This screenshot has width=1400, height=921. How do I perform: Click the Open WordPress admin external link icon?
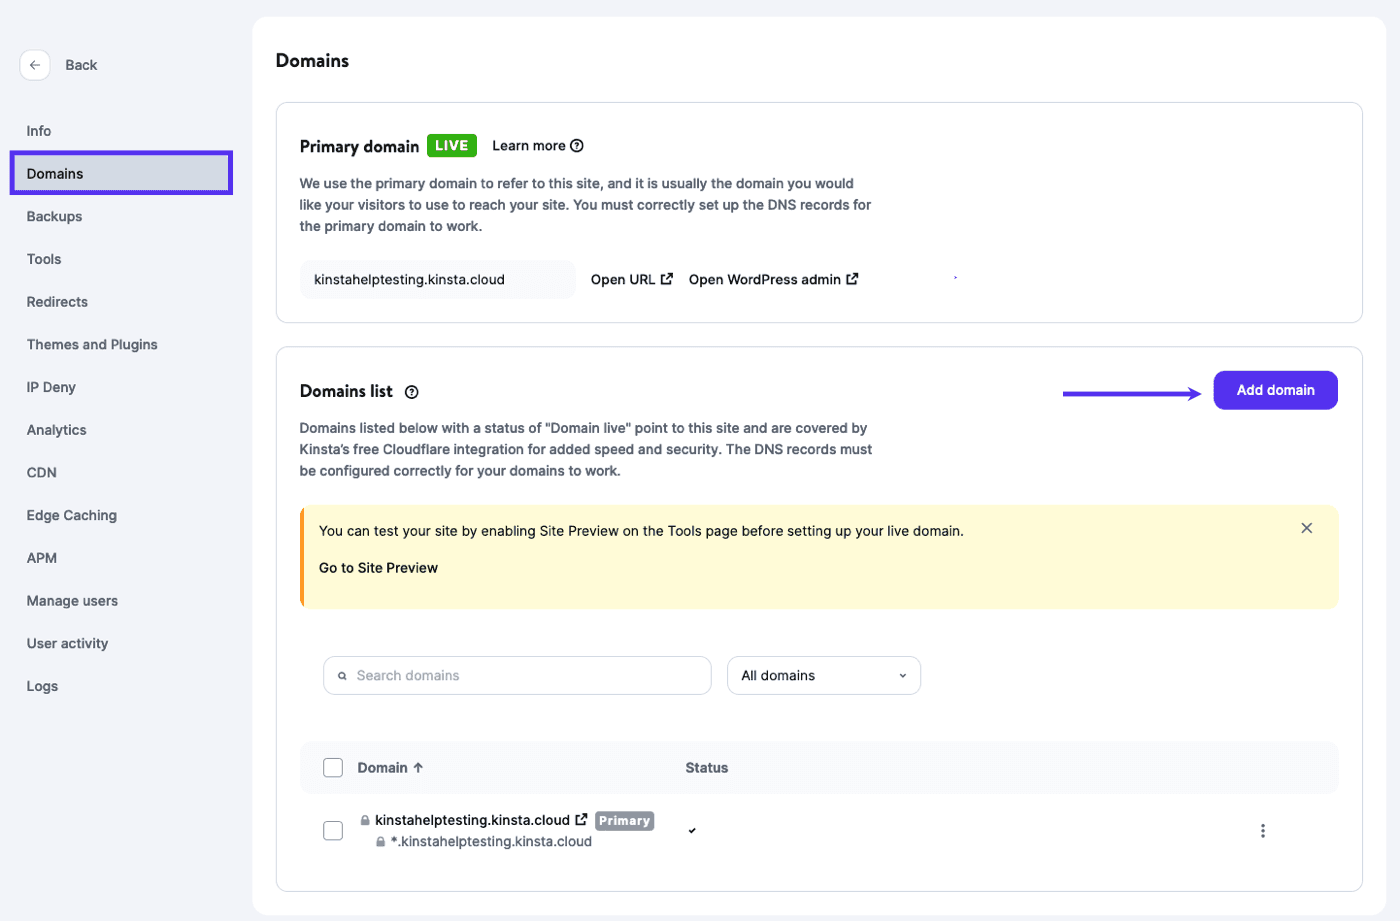851,279
